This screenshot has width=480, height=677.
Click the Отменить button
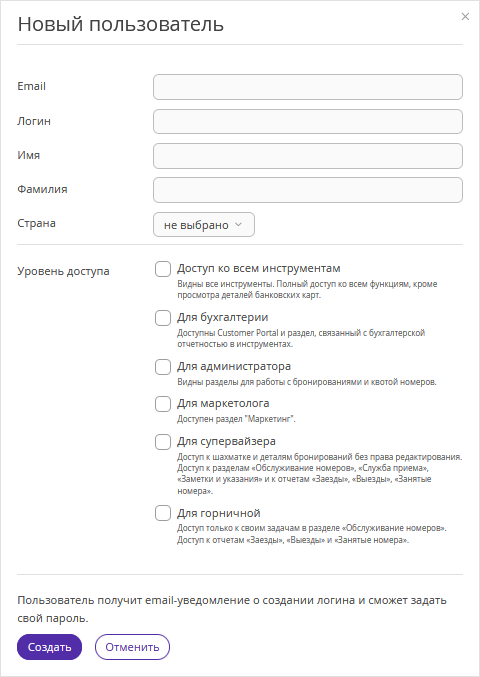click(132, 647)
